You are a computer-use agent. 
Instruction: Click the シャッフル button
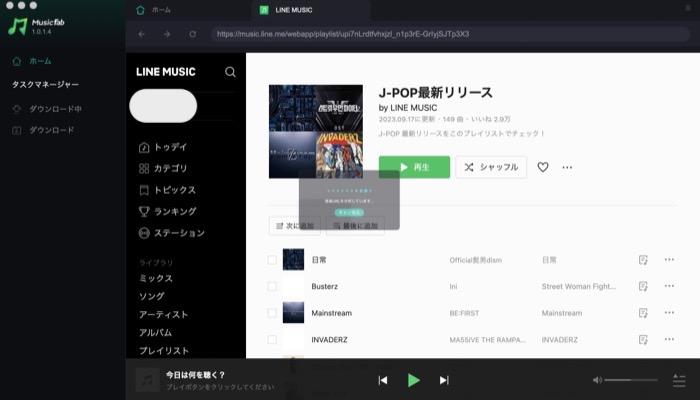pyautogui.click(x=491, y=167)
